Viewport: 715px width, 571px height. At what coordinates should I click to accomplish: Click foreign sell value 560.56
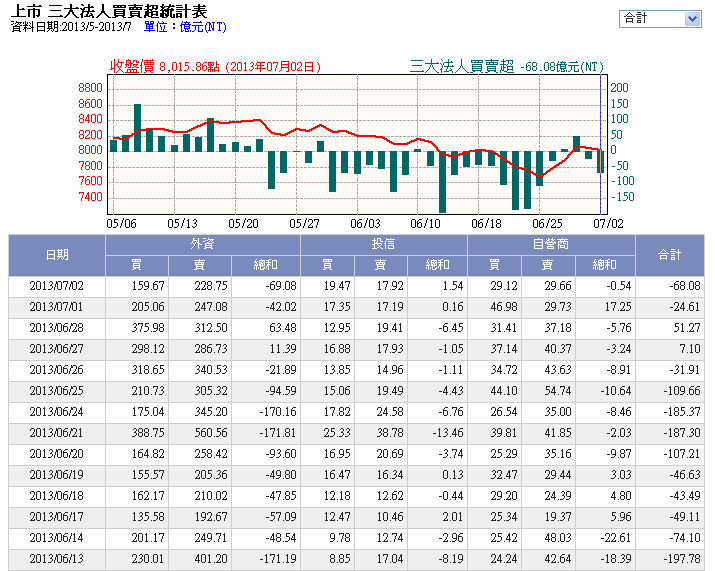tap(211, 433)
